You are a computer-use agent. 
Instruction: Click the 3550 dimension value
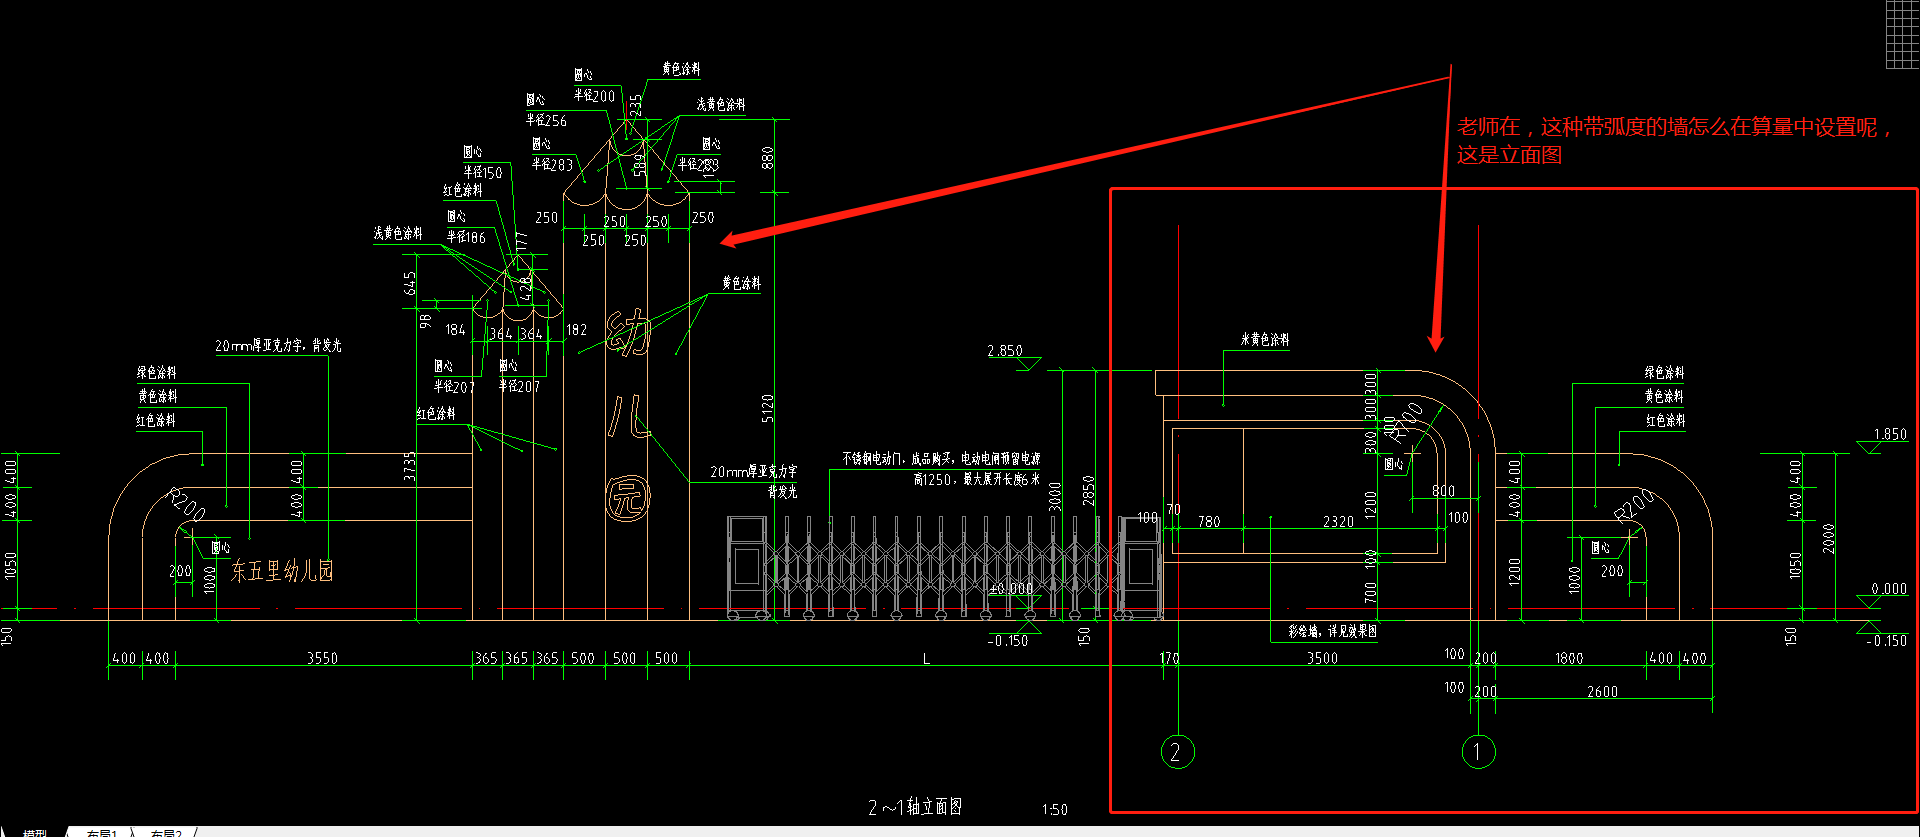[322, 658]
